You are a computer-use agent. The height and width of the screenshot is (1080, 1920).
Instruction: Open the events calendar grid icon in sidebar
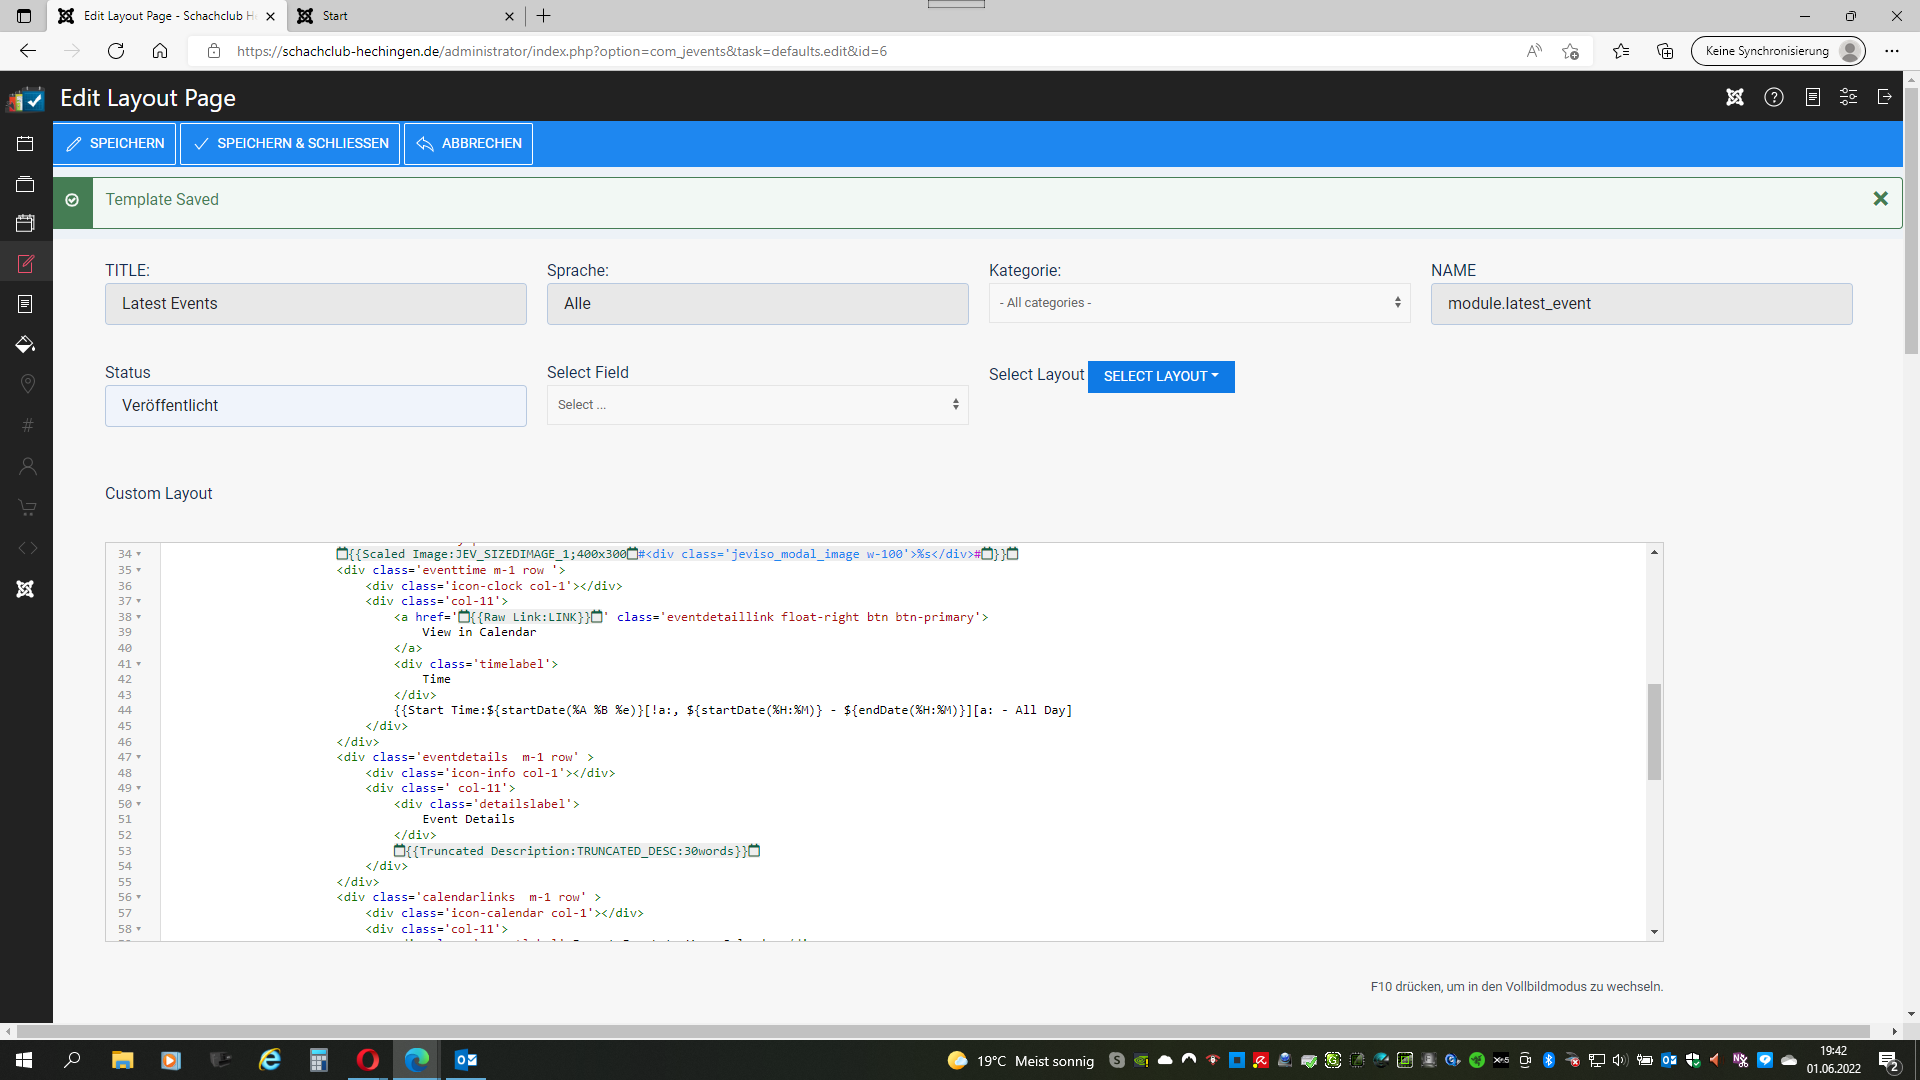[x=26, y=223]
